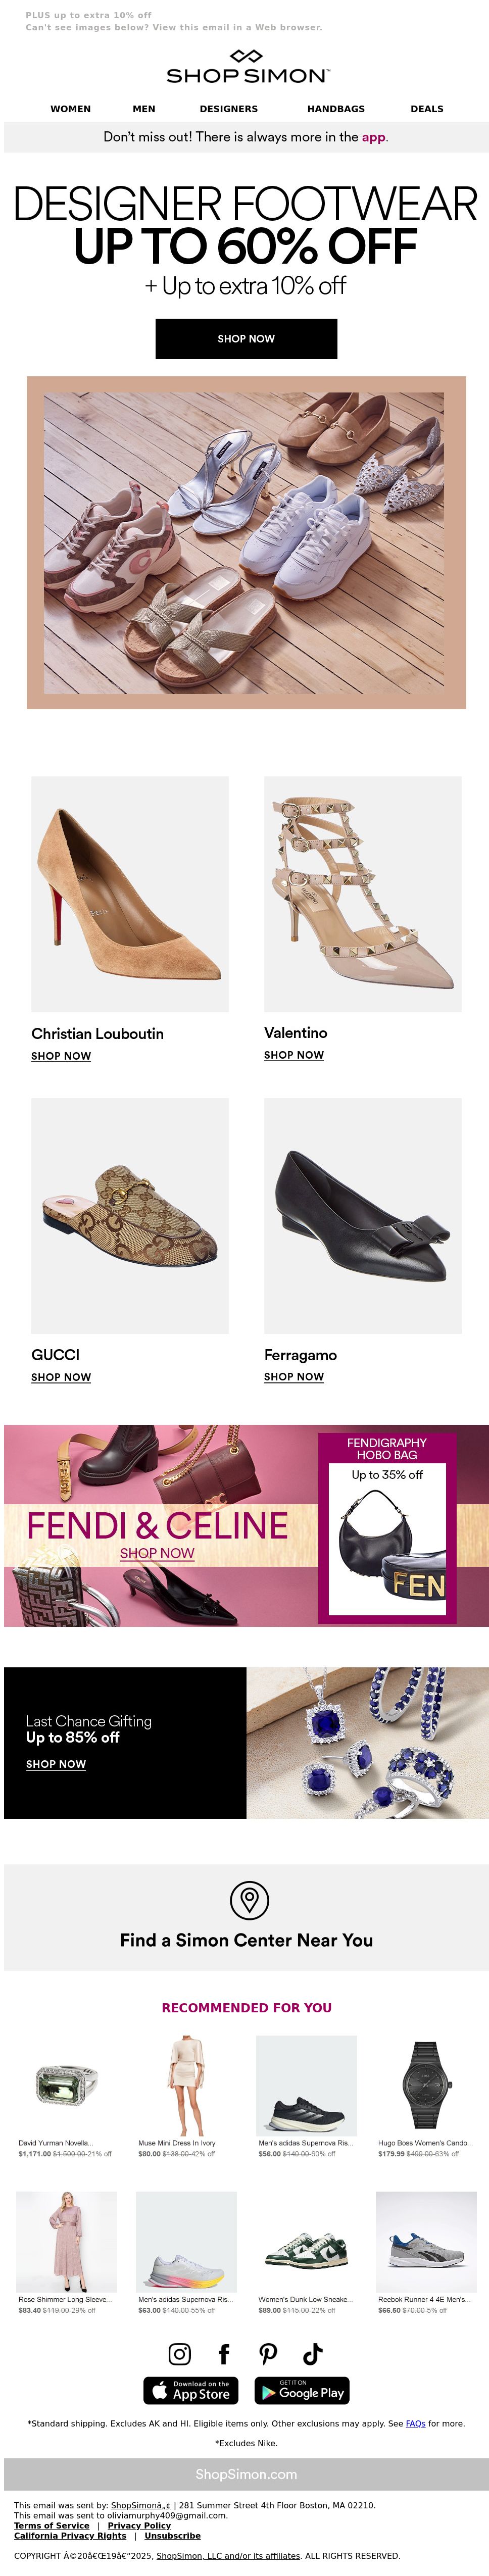Viewport: 489px width, 2576px height.
Task: Click SHOP NOW under Christian Louboutin
Action: click(61, 1056)
